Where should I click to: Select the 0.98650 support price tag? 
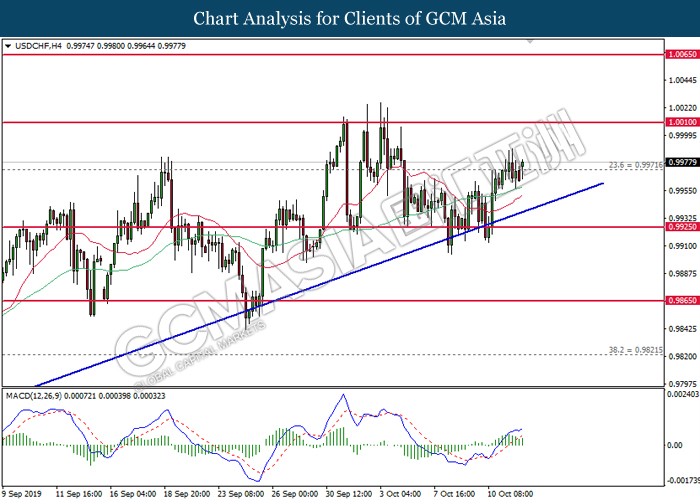point(681,300)
